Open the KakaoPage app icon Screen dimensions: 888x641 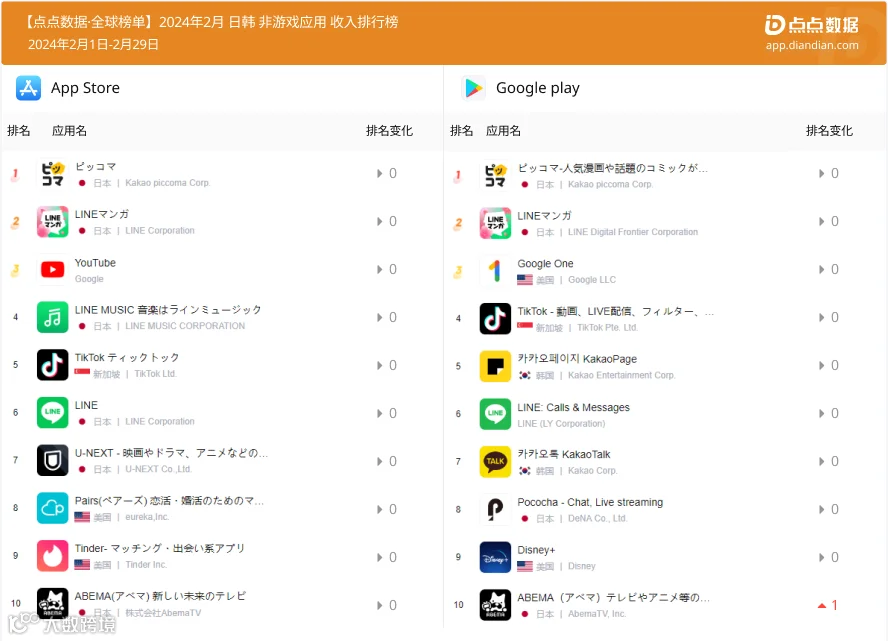pos(495,366)
